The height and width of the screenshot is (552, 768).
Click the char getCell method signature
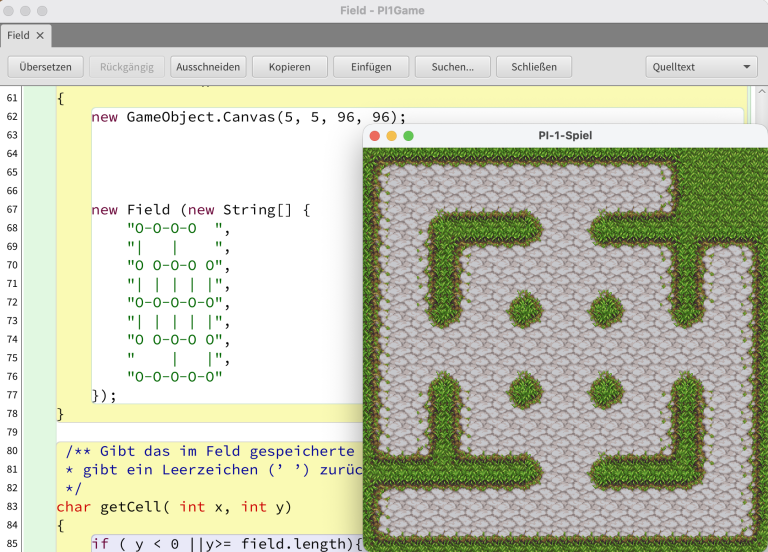point(173,507)
